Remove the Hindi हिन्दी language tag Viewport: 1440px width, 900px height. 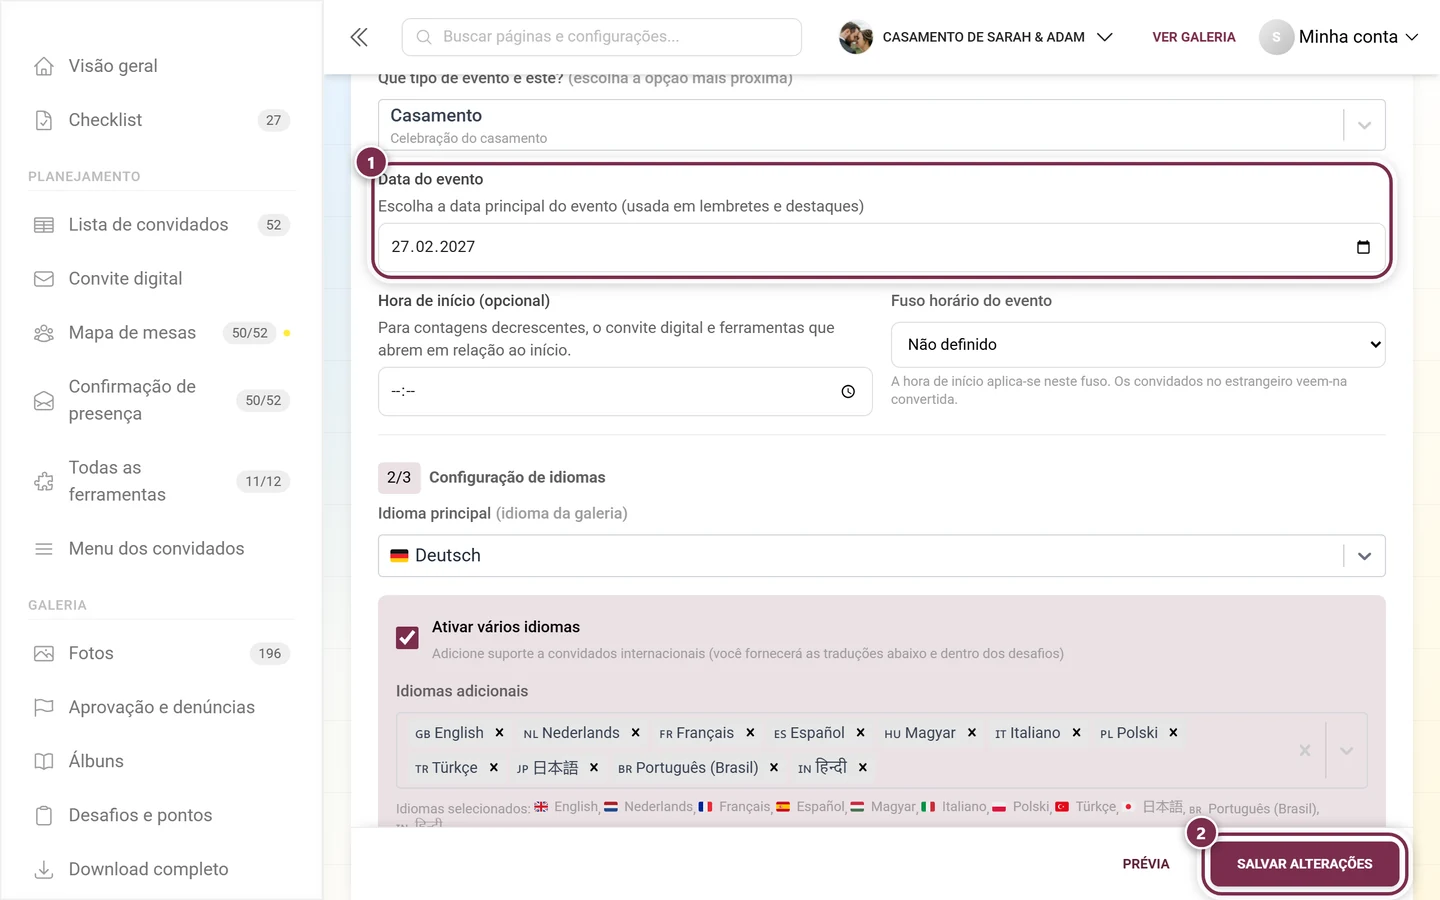(x=862, y=768)
